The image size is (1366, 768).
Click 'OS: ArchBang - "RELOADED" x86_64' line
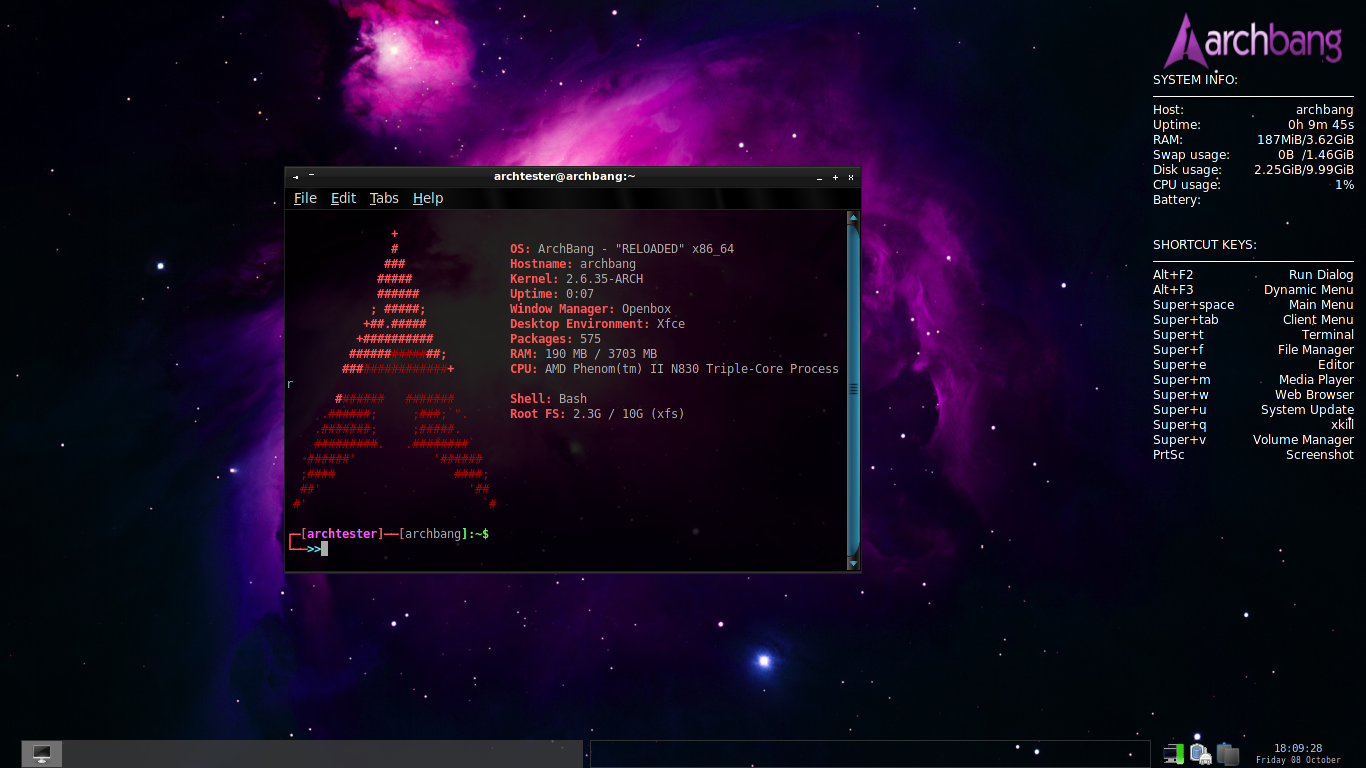coord(622,249)
